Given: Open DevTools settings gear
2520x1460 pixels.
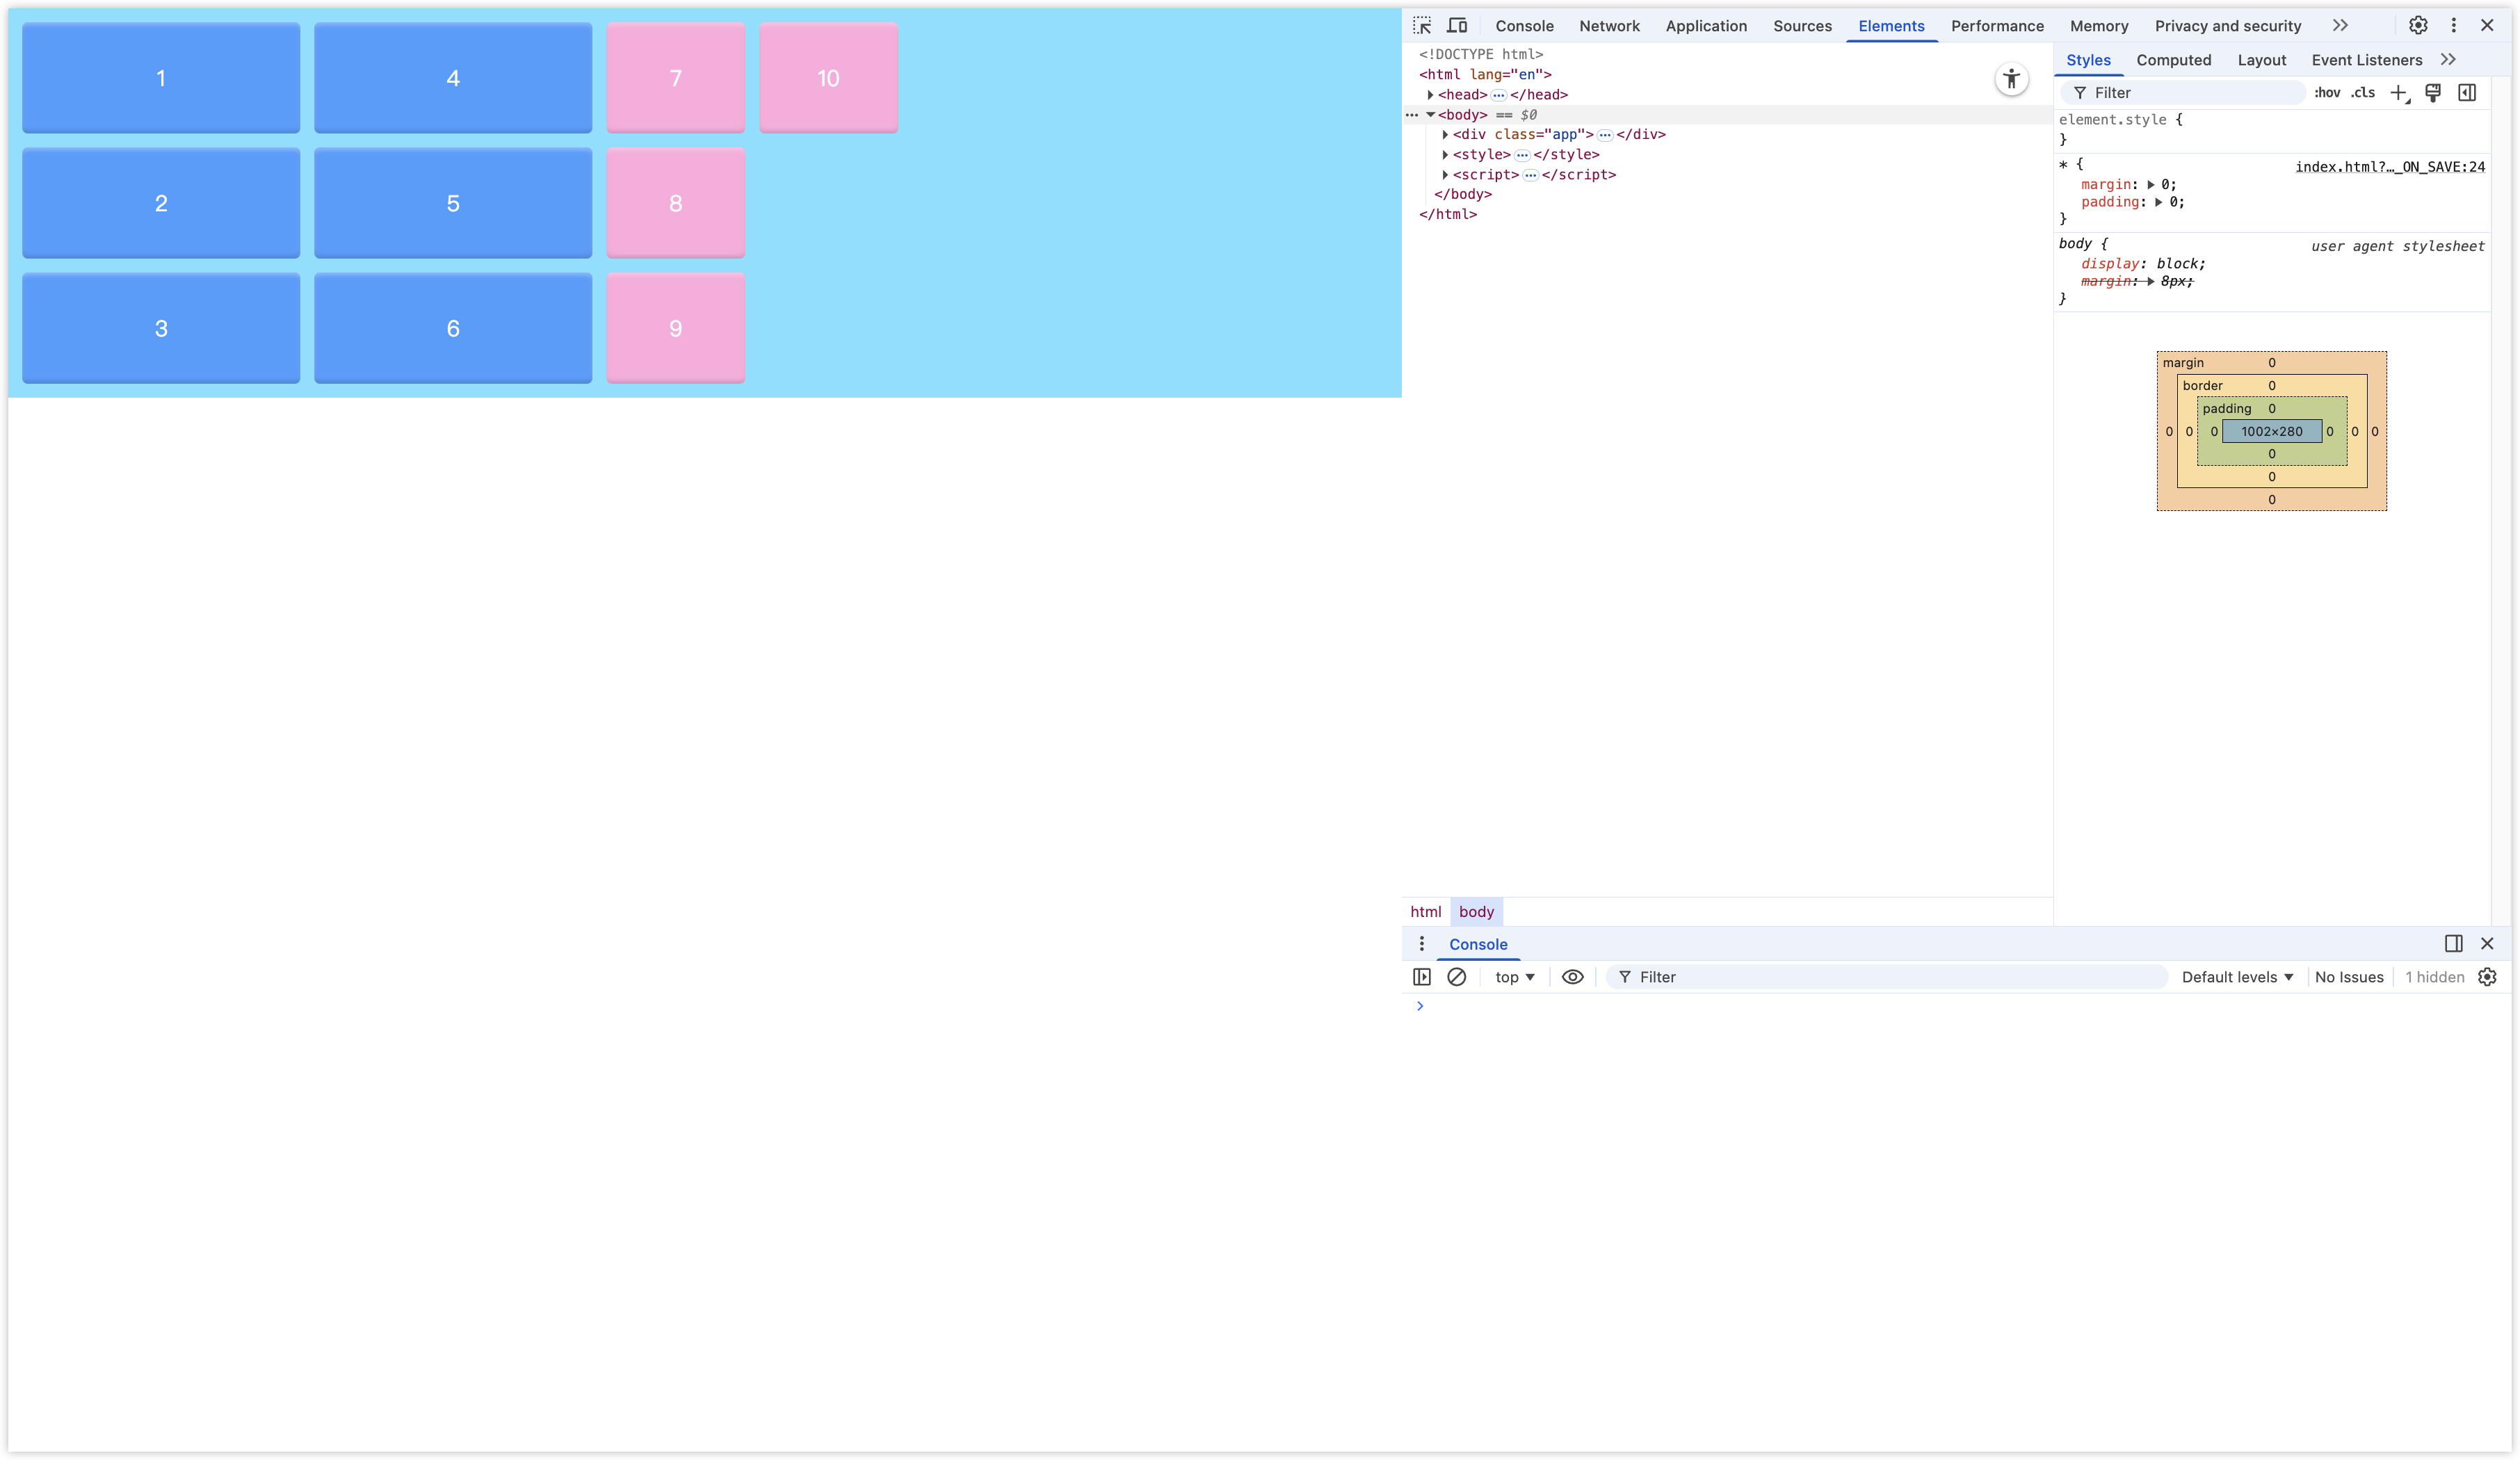Looking at the screenshot, I should tap(2418, 26).
